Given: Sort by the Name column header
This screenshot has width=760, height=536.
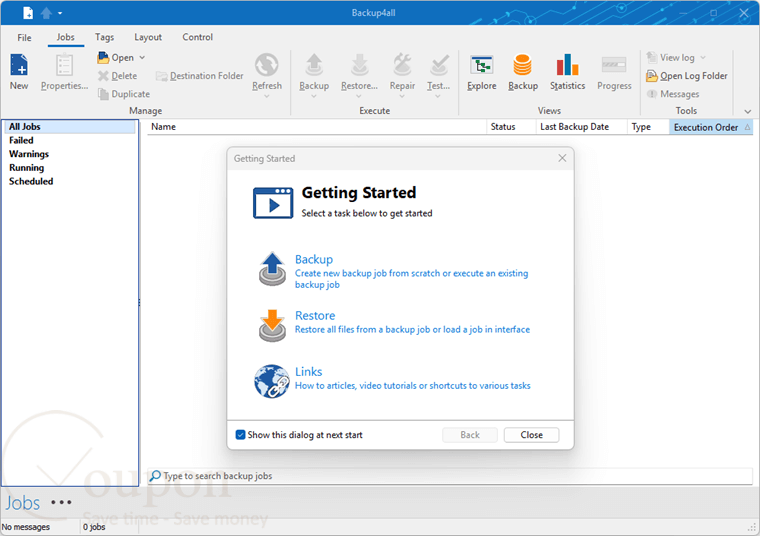Looking at the screenshot, I should coord(317,127).
